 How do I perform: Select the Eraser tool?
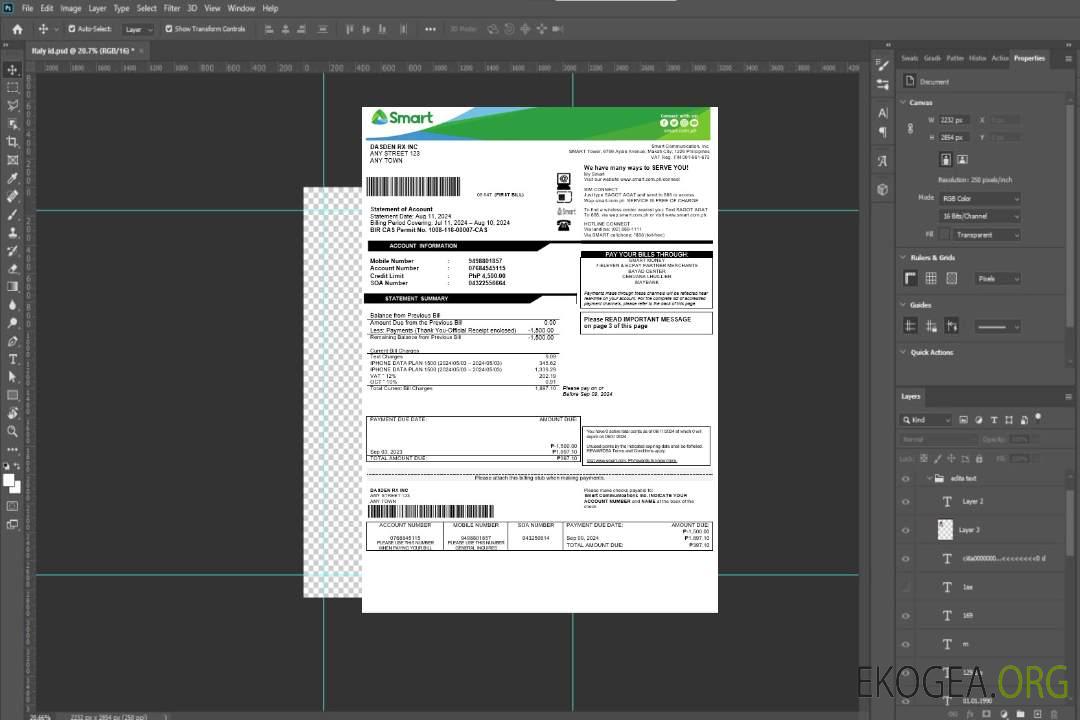pyautogui.click(x=12, y=269)
